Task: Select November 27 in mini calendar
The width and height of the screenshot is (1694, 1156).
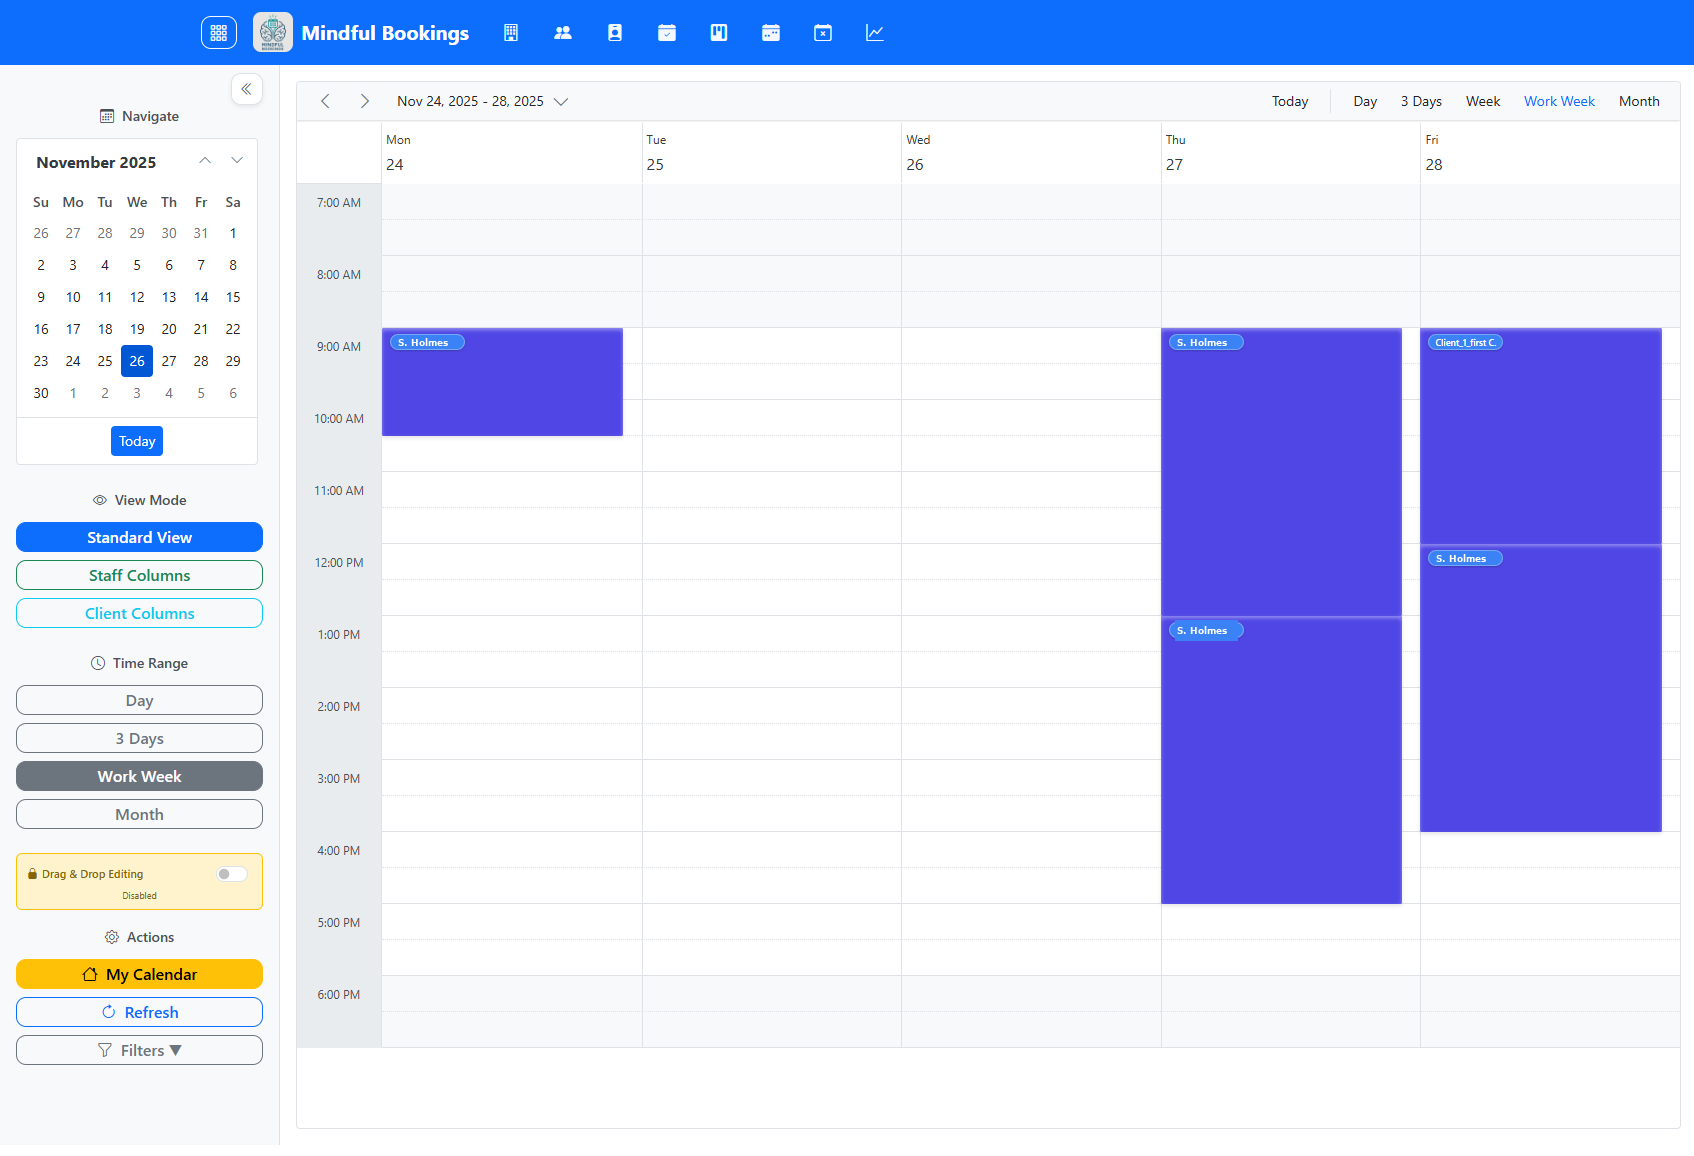Action: tap(169, 361)
